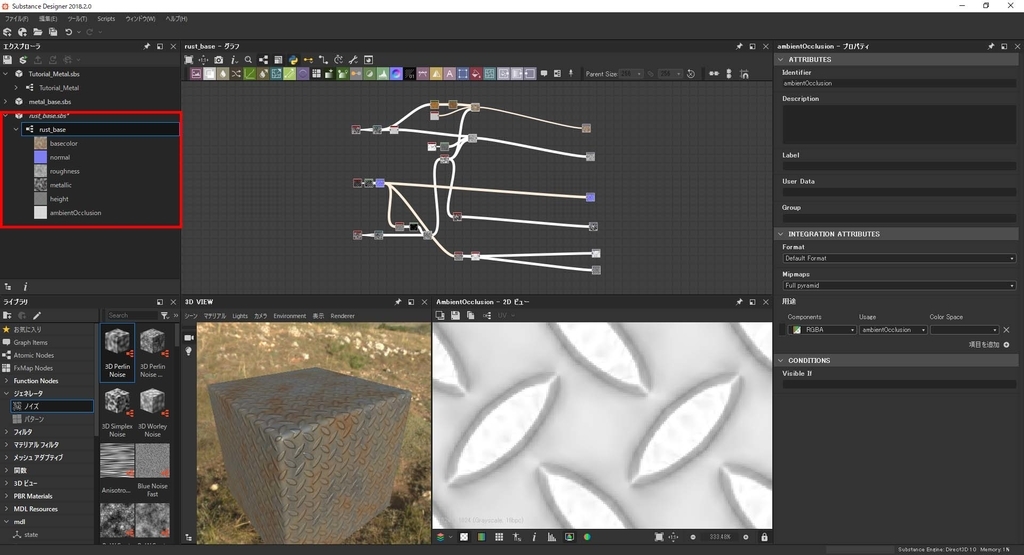The height and width of the screenshot is (555, 1024).
Task: Toggle the 2D view checkerboard alpha display
Action: pyautogui.click(x=464, y=537)
